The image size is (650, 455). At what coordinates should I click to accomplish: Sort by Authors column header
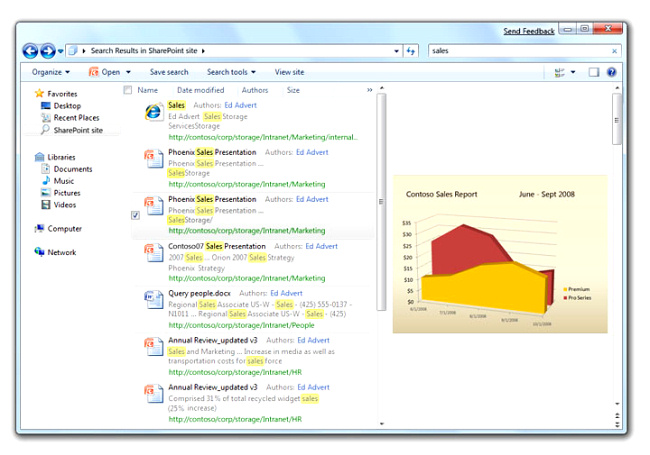(255, 90)
